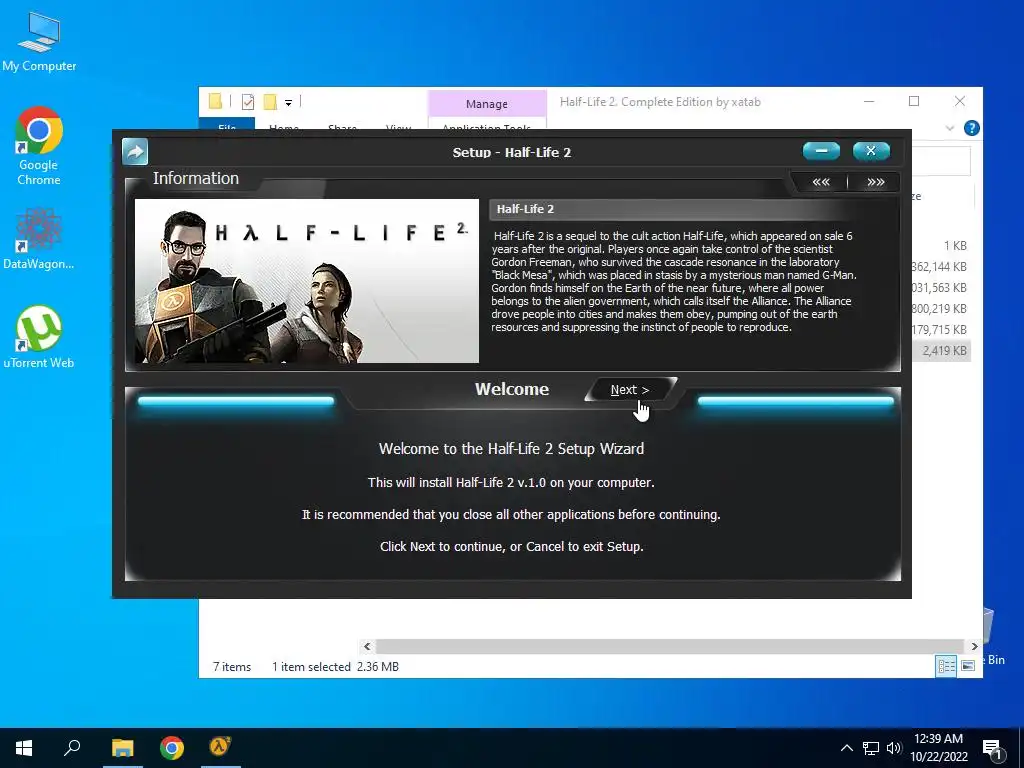Image resolution: width=1024 pixels, height=768 pixels.
Task: Click the folder icon in Explorer title bar
Action: tap(215, 101)
